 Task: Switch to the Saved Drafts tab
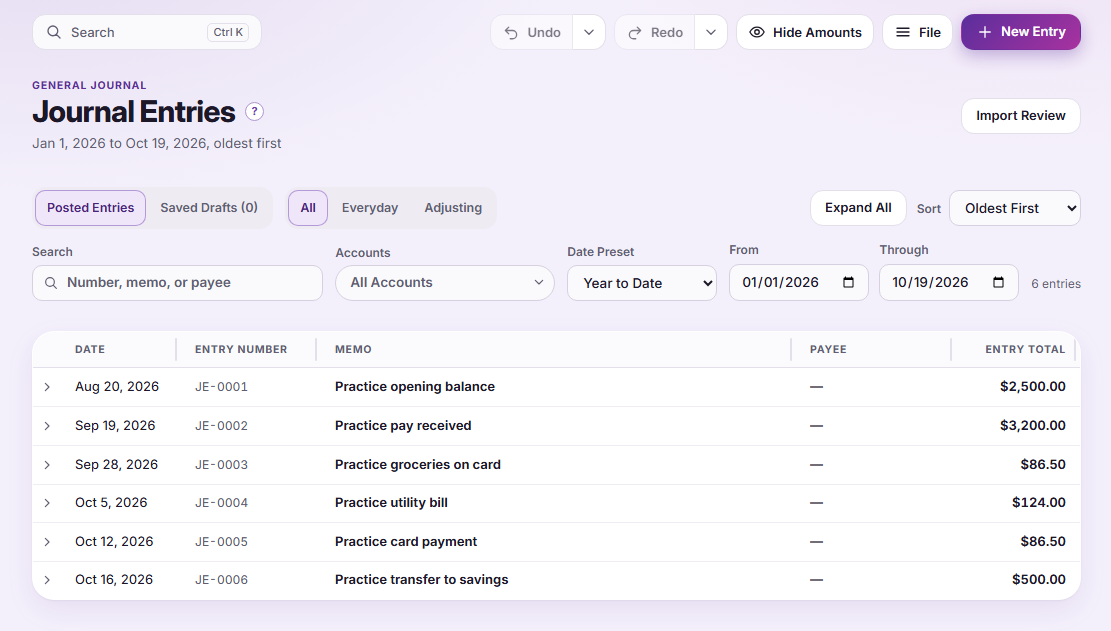209,208
